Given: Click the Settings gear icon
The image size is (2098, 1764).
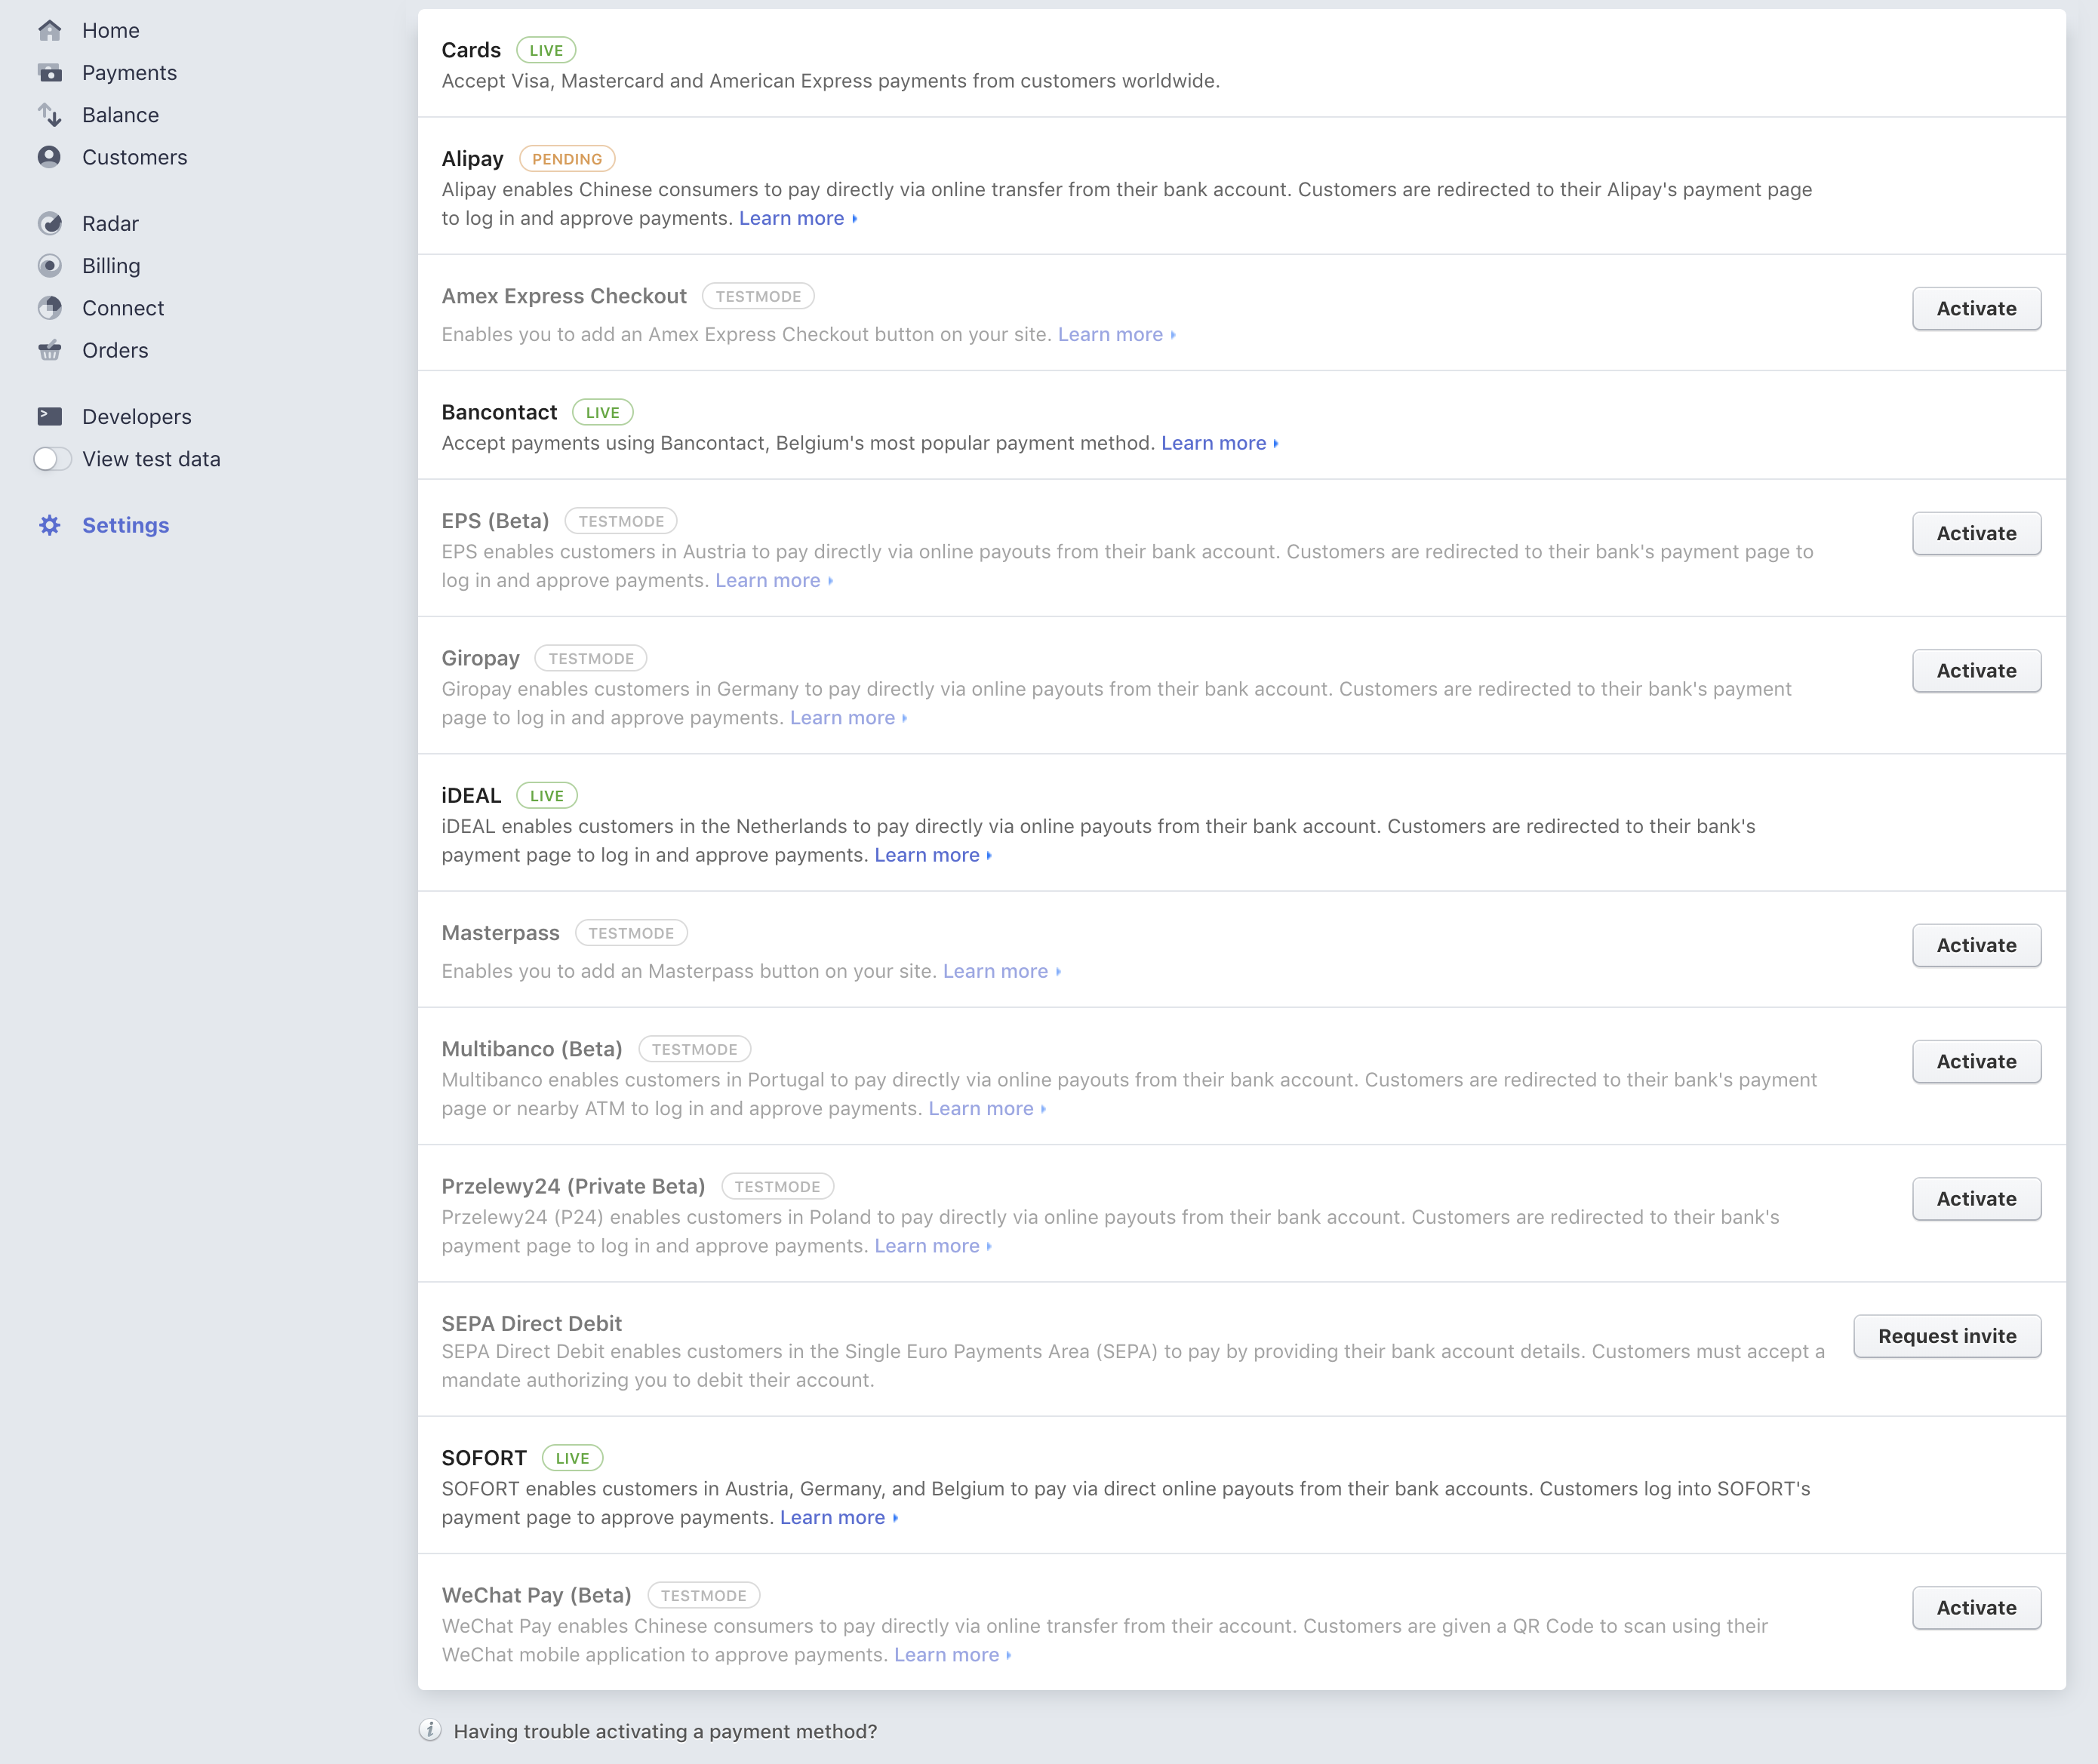Looking at the screenshot, I should coord(49,525).
